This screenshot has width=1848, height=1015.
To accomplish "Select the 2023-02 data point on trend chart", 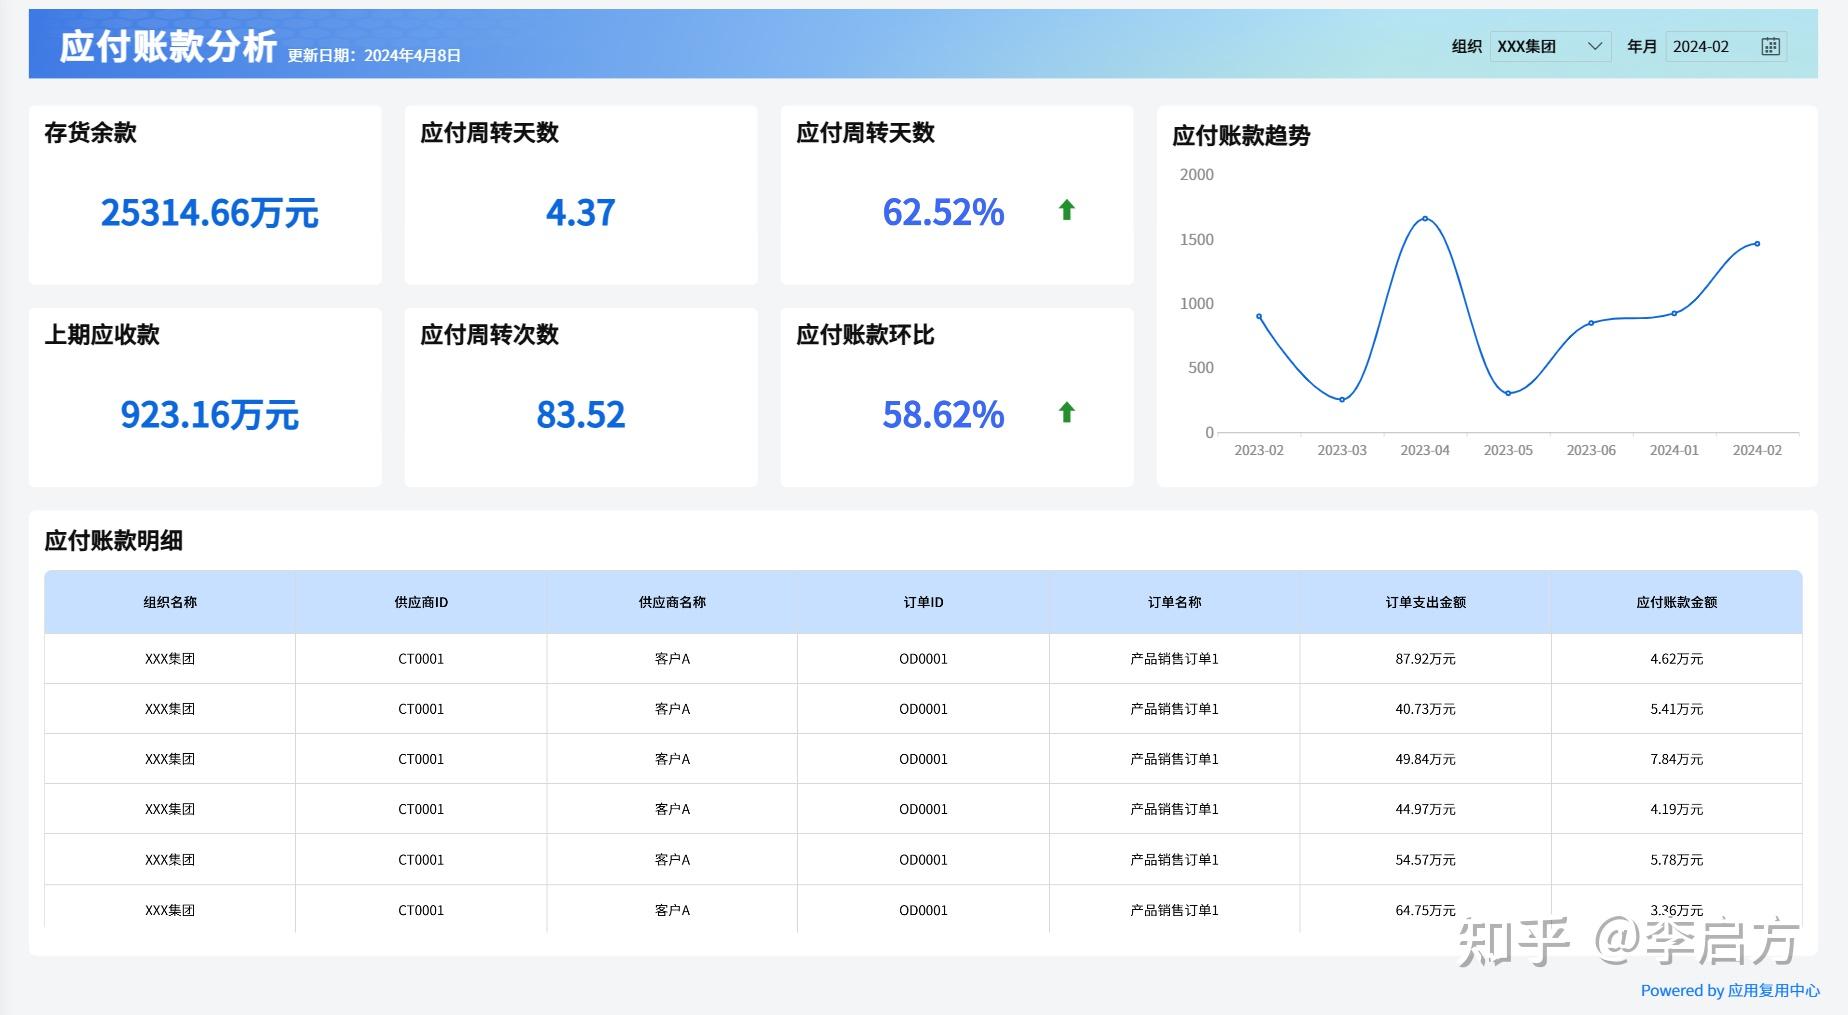I will point(1259,316).
